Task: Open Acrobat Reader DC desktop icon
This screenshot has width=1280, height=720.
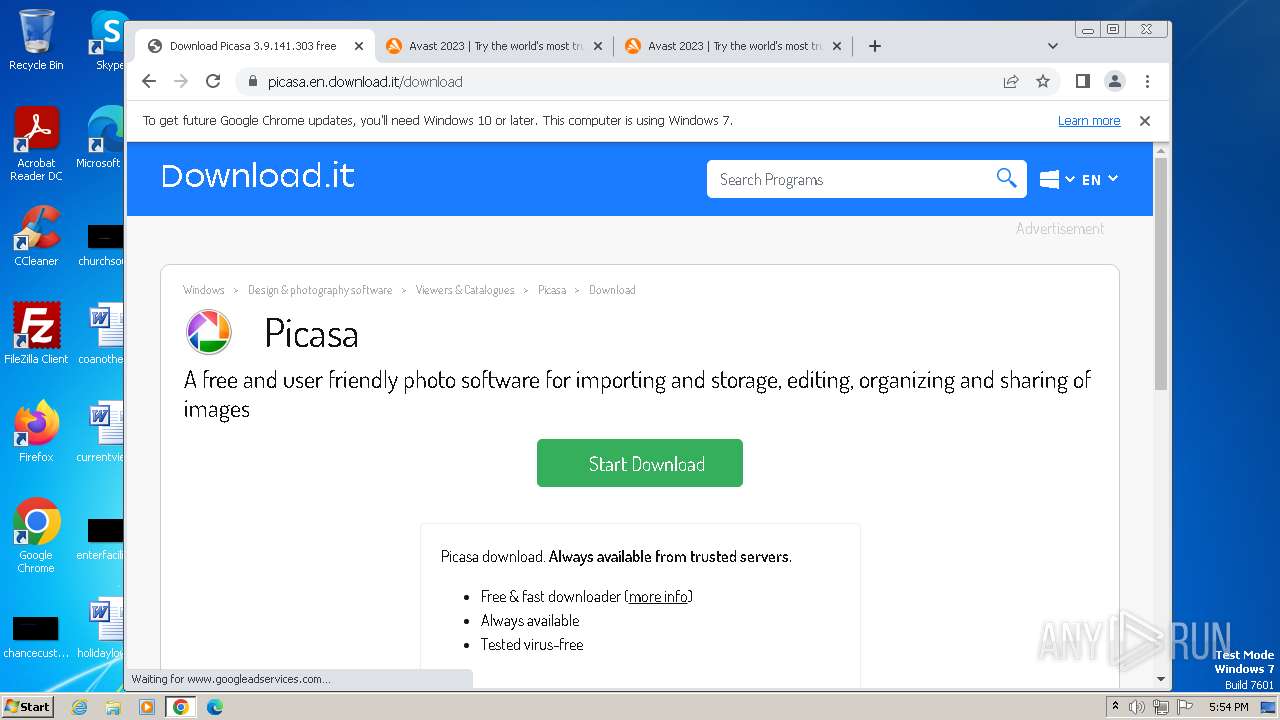Action: [x=36, y=144]
